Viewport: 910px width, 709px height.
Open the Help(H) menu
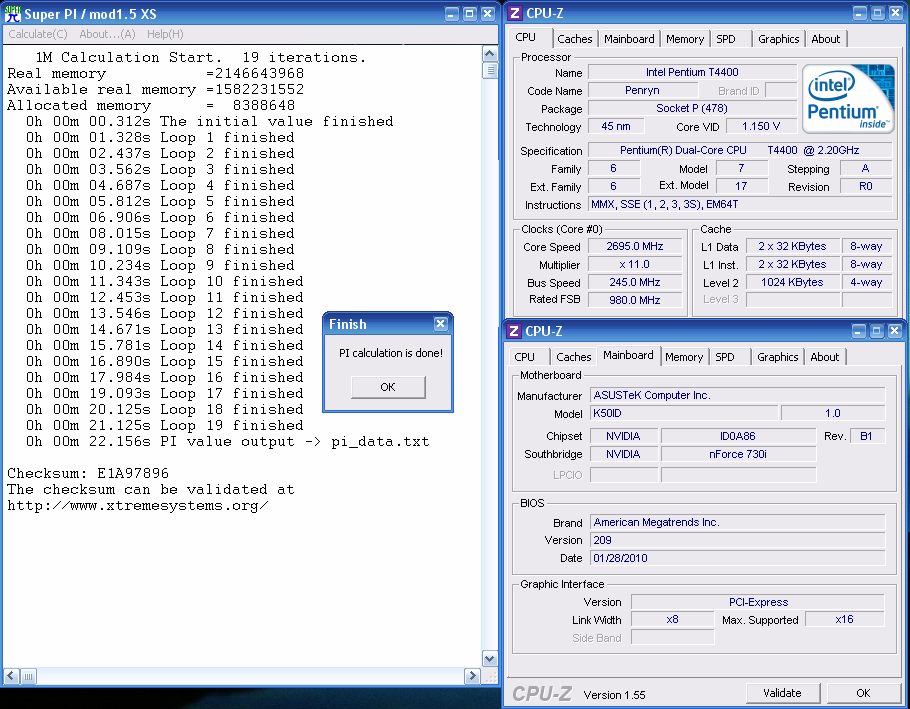click(x=165, y=34)
